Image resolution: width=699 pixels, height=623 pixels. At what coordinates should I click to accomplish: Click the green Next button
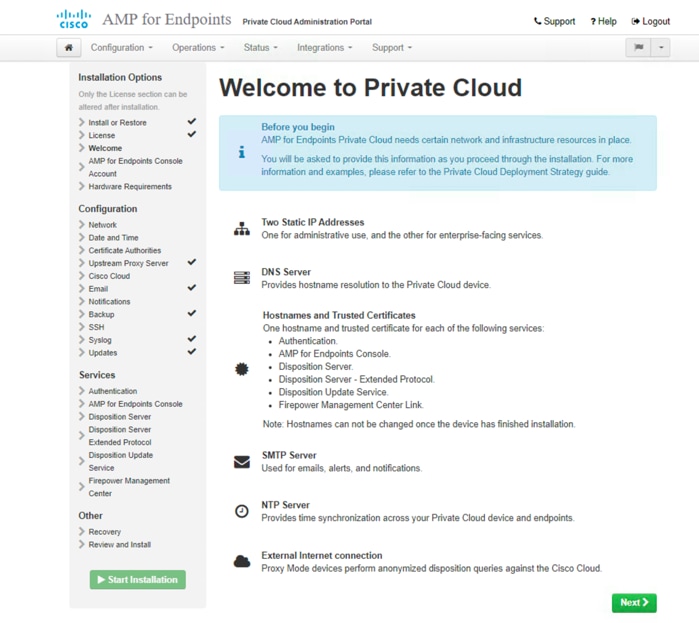(634, 603)
